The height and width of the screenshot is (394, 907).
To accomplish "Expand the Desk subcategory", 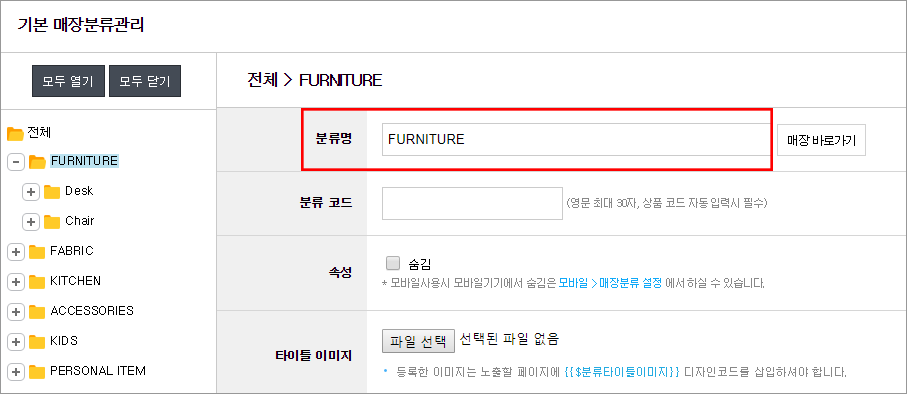I will point(31,192).
